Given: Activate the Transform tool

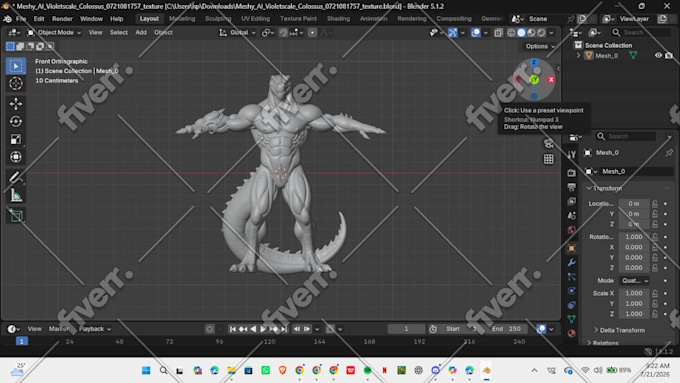Looking at the screenshot, I should (16, 157).
